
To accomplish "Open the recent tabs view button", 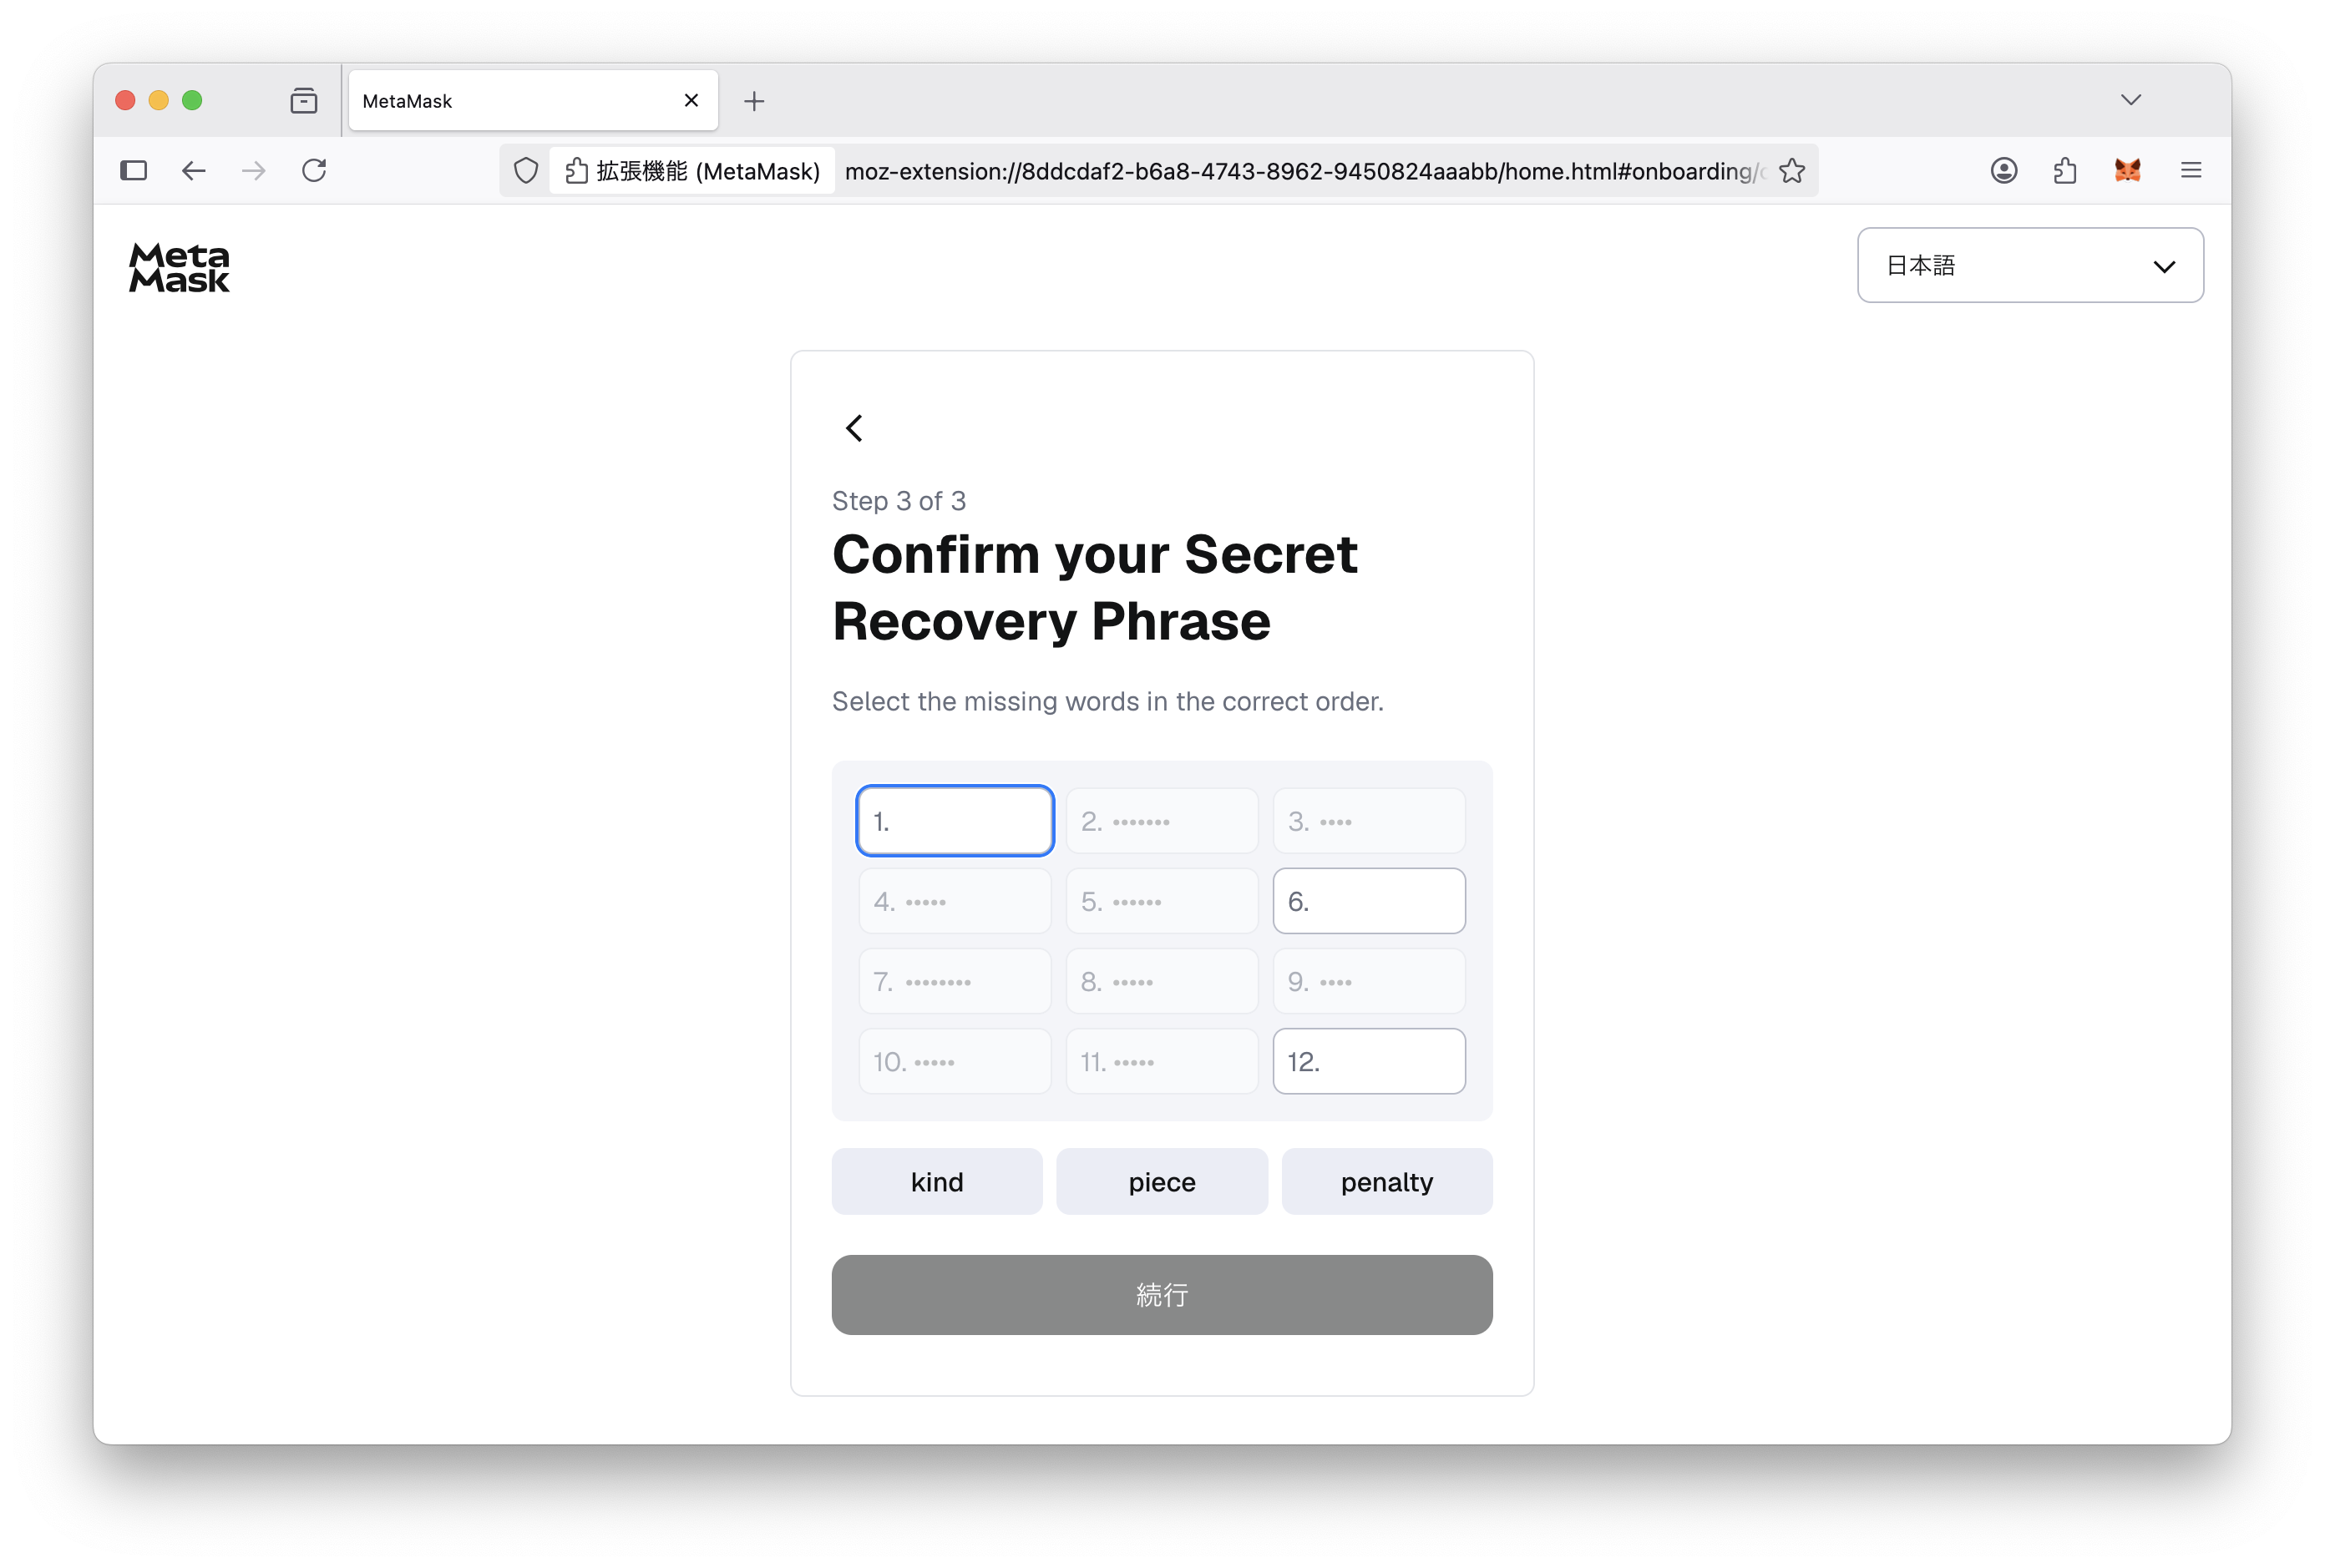I will pos(304,101).
